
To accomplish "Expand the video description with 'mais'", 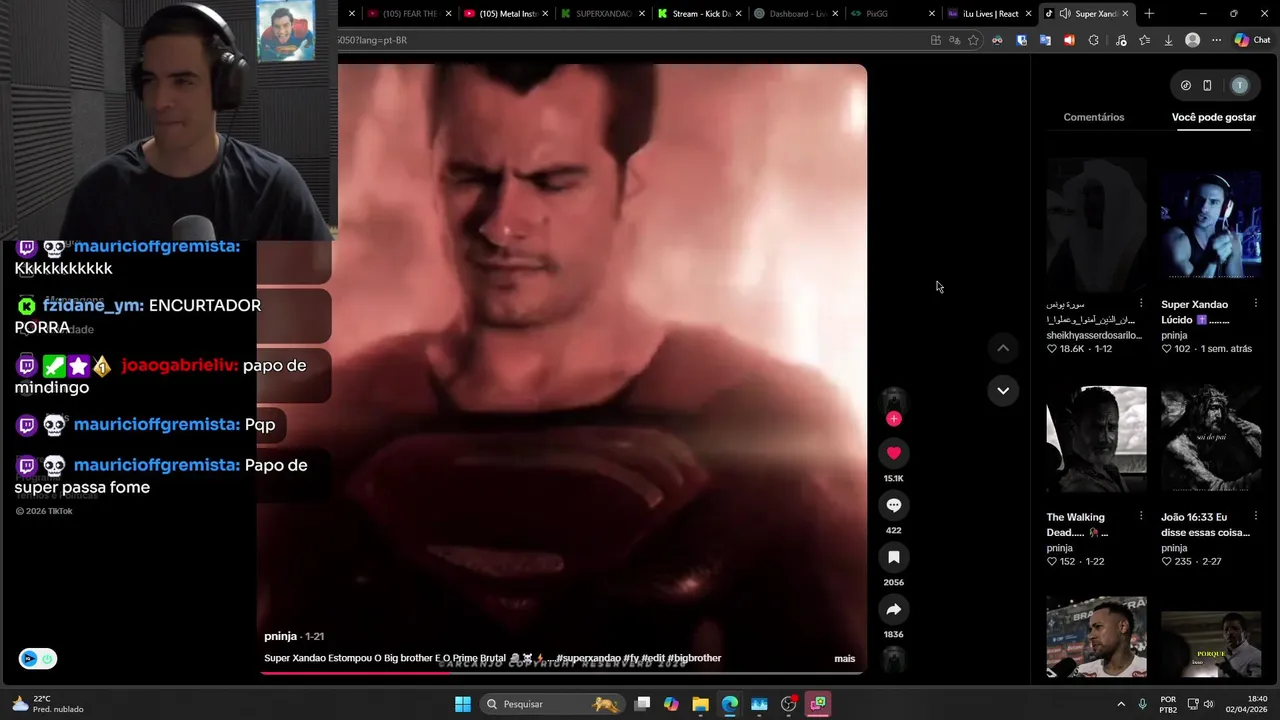I will [845, 659].
